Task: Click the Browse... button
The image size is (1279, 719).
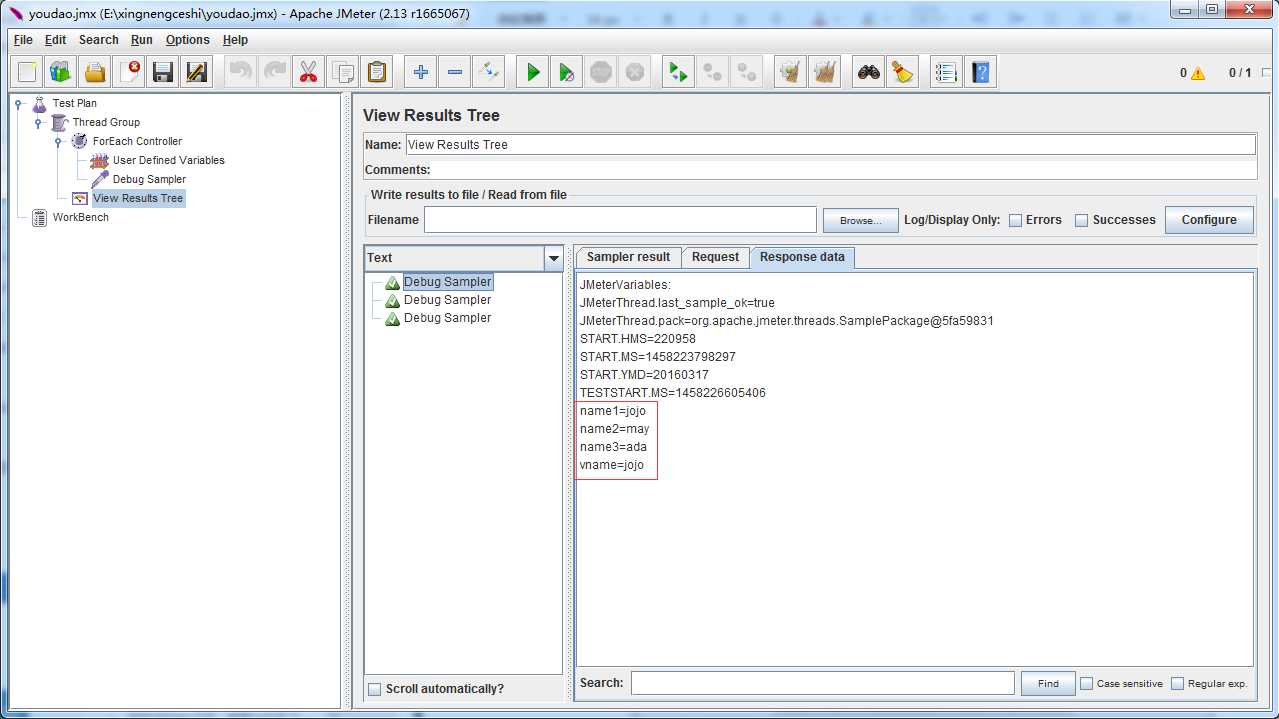Action: tap(860, 220)
